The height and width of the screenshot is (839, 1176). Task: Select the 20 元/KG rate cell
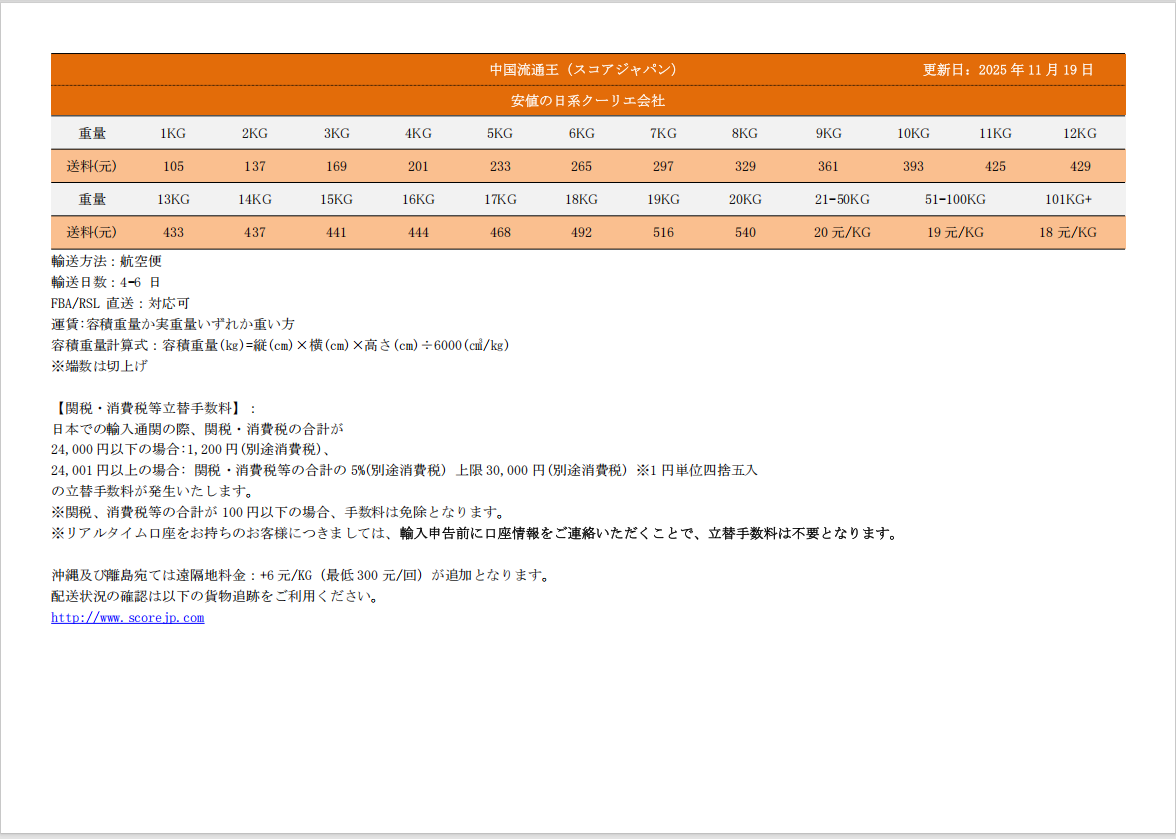click(842, 232)
